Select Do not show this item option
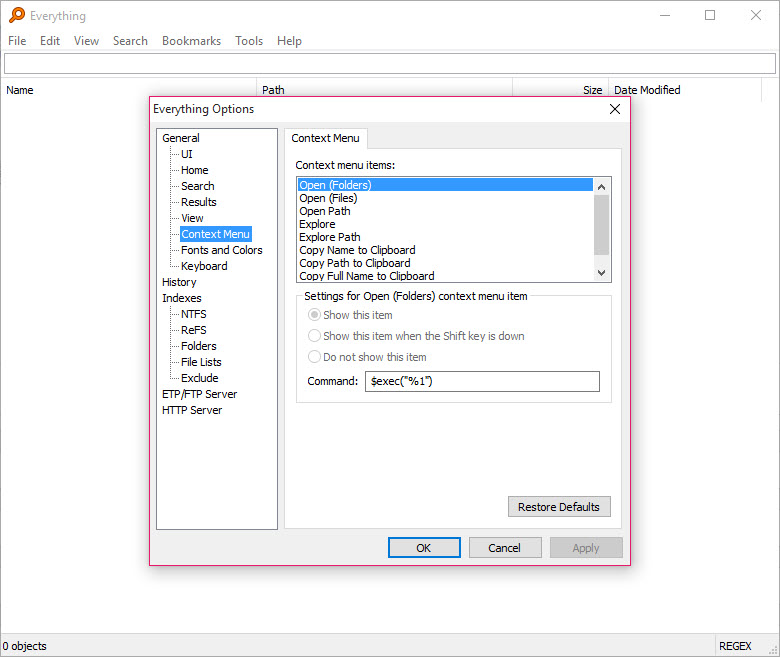780x657 pixels. point(314,357)
